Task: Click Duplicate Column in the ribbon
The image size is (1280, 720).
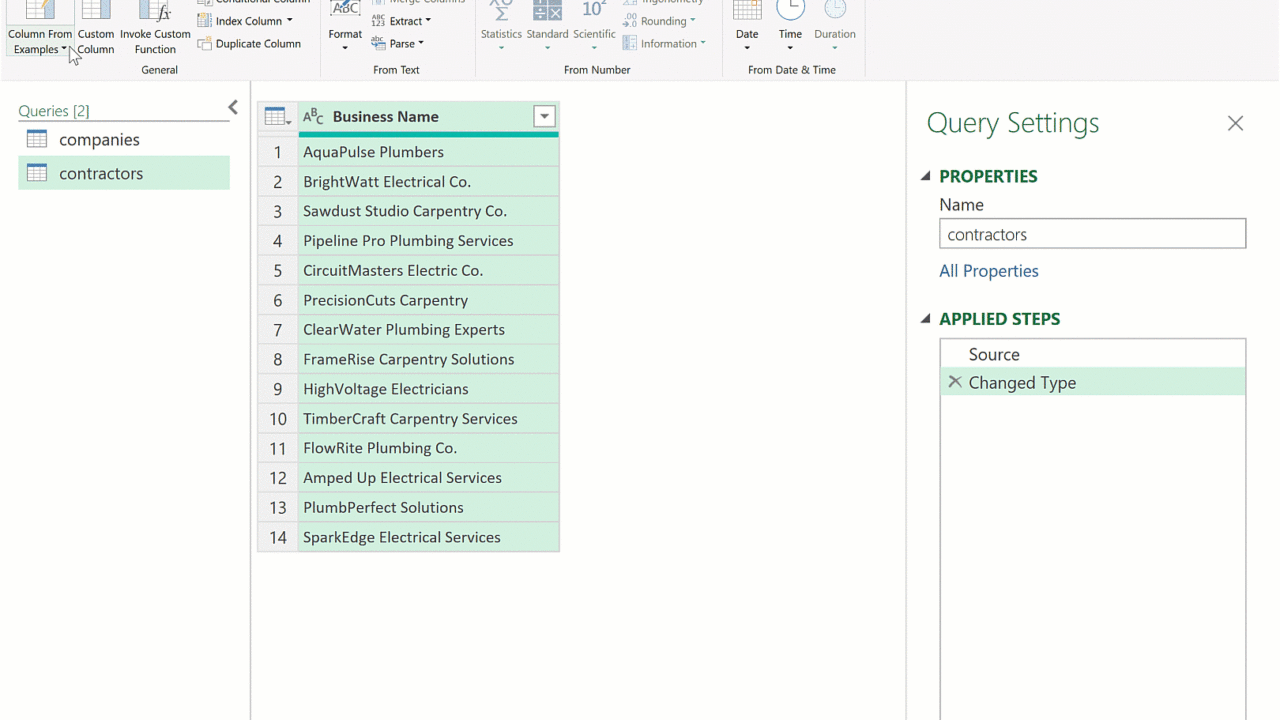Action: 257,44
